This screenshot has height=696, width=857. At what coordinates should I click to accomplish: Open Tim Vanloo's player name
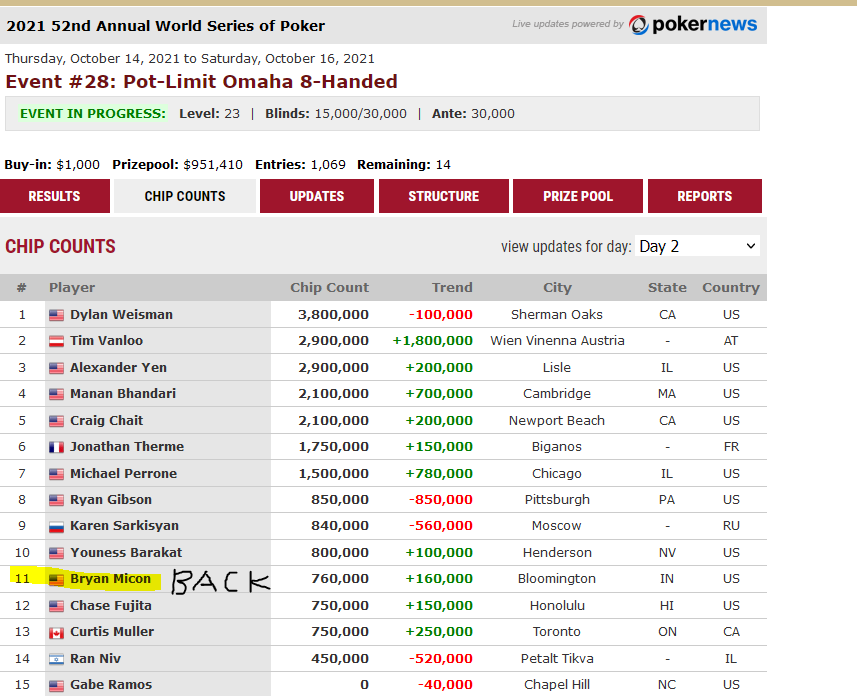(x=107, y=341)
